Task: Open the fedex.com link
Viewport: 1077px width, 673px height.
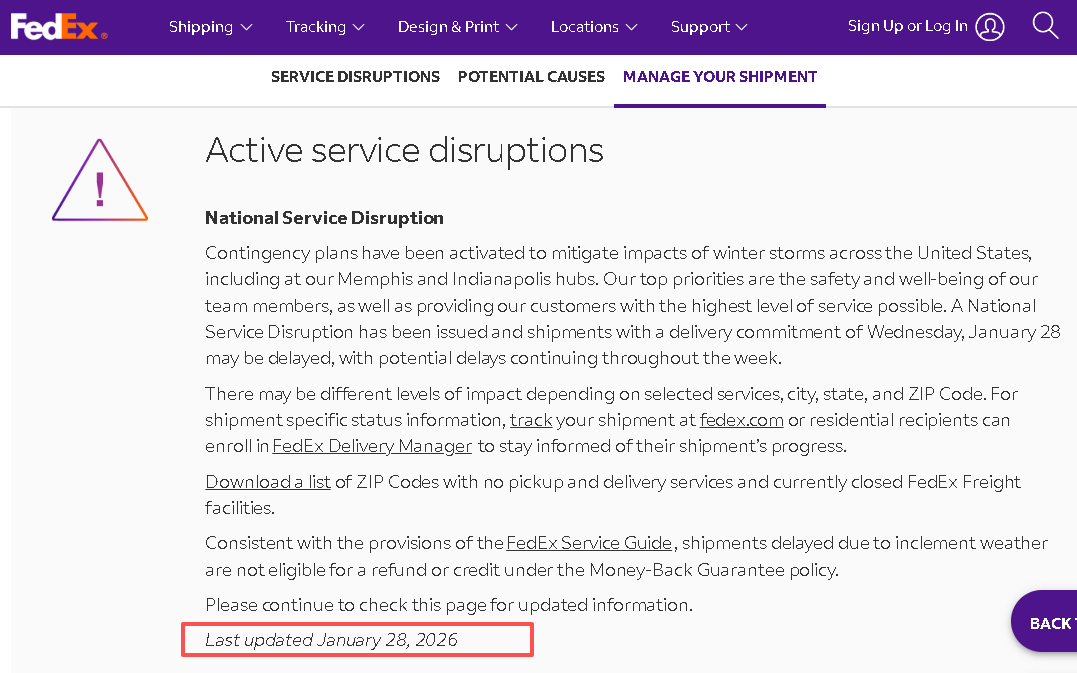Action: pos(741,420)
